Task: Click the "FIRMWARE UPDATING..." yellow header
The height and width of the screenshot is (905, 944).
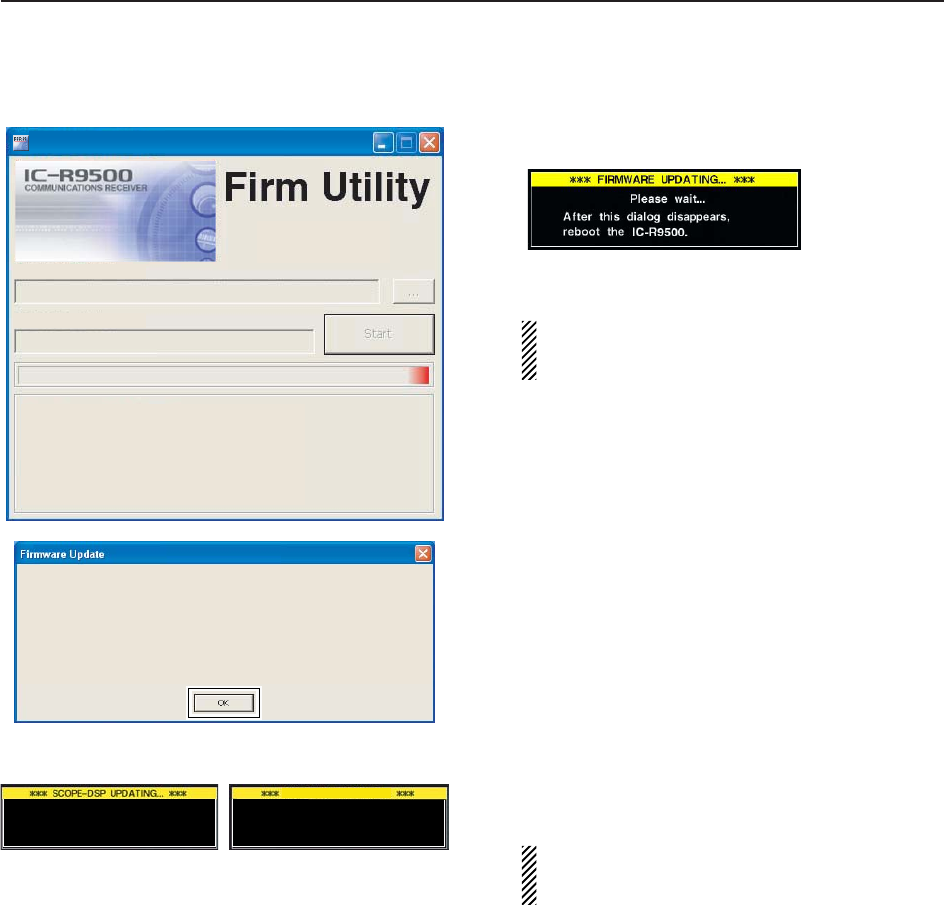Action: coord(664,179)
